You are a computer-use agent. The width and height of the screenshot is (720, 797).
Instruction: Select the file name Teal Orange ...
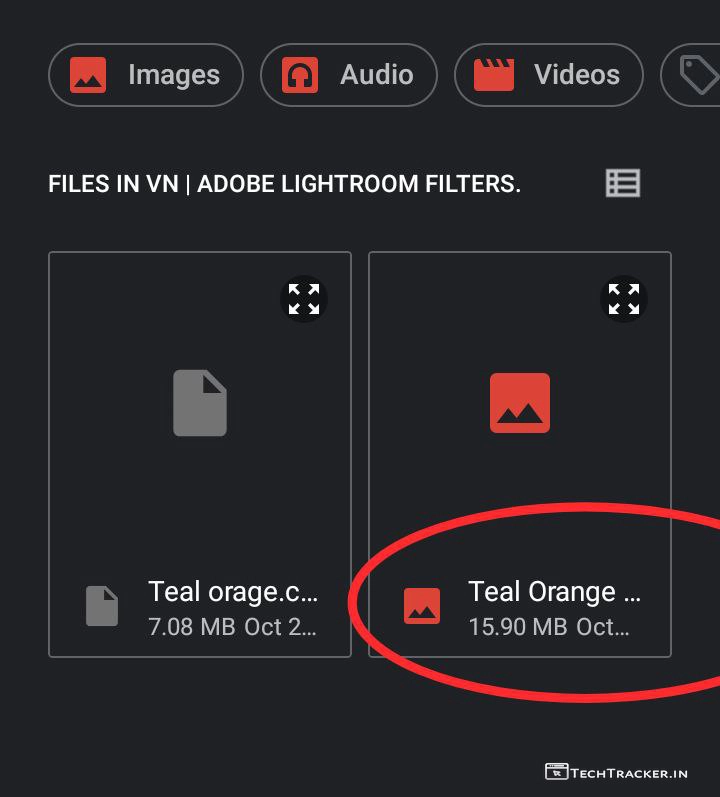[554, 592]
